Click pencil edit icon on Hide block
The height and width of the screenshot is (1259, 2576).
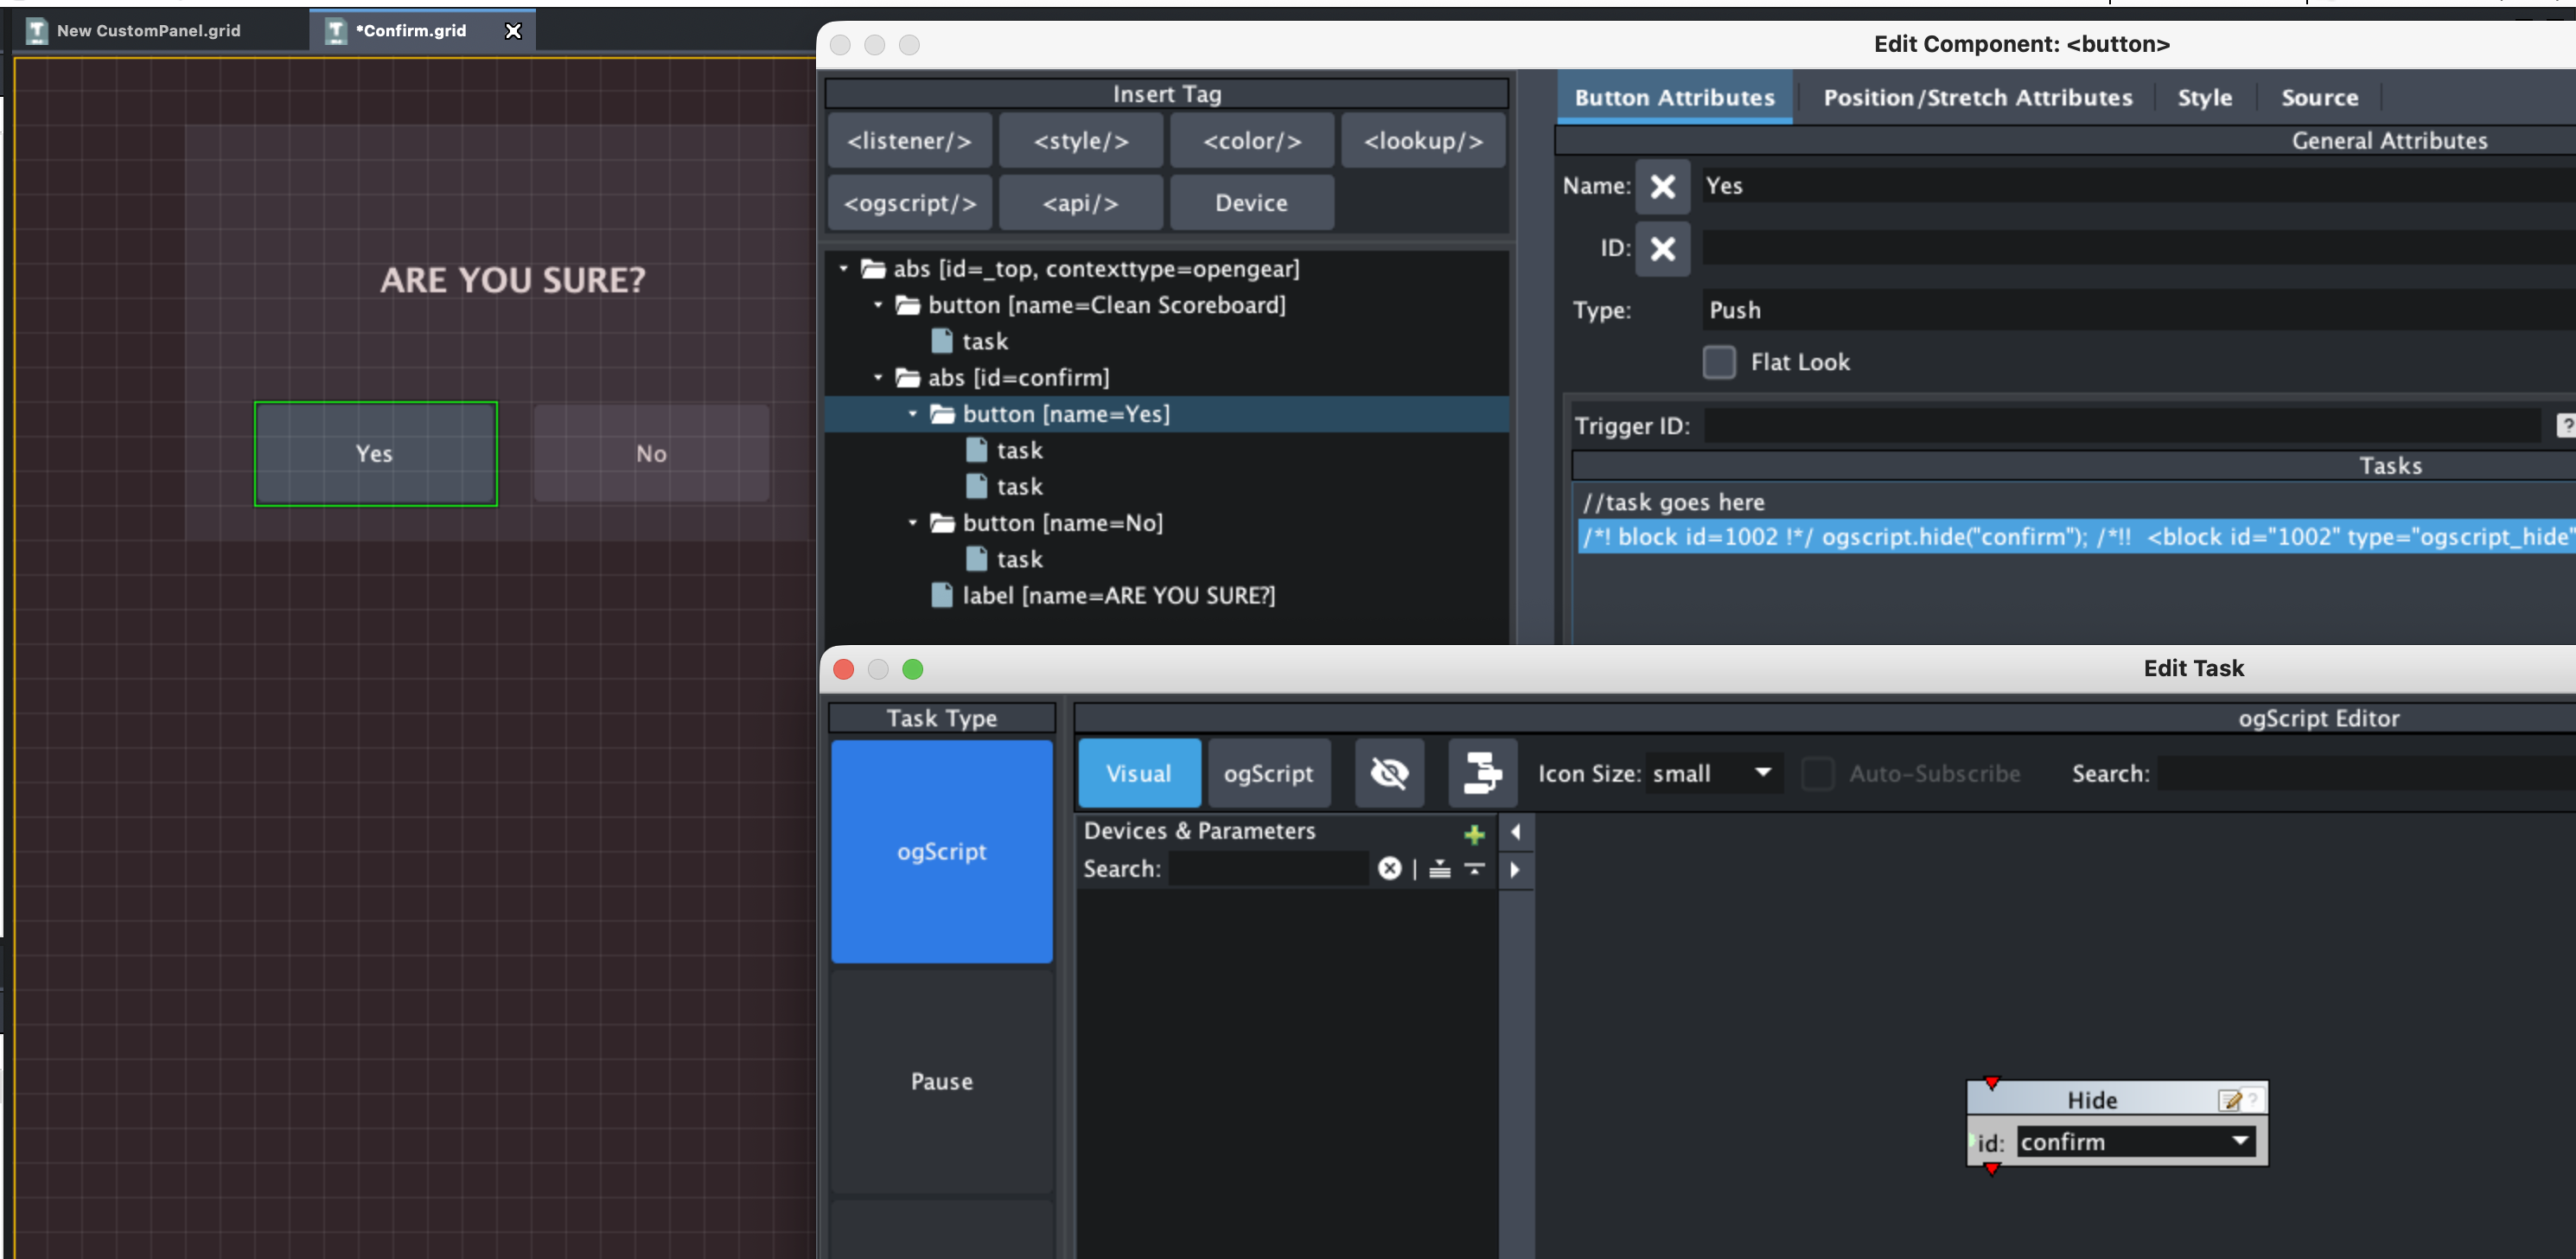pyautogui.click(x=2229, y=1100)
